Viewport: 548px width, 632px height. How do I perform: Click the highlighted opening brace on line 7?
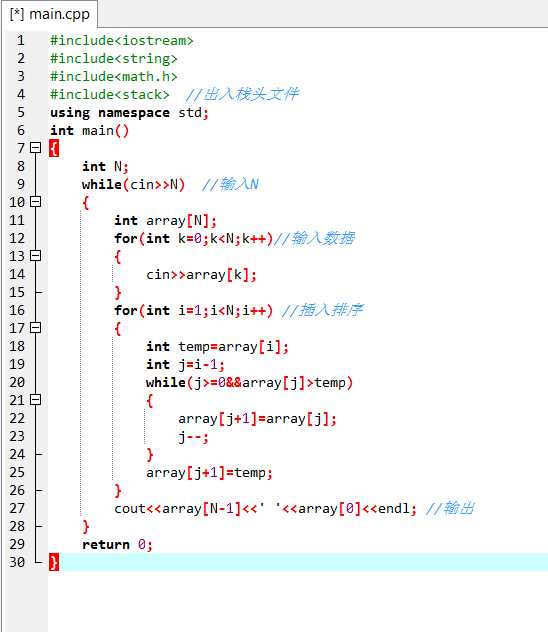[x=54, y=148]
